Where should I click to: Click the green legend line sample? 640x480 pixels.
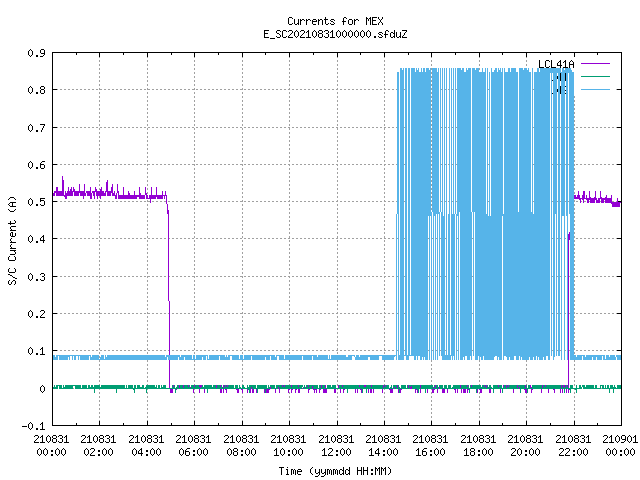(x=595, y=76)
